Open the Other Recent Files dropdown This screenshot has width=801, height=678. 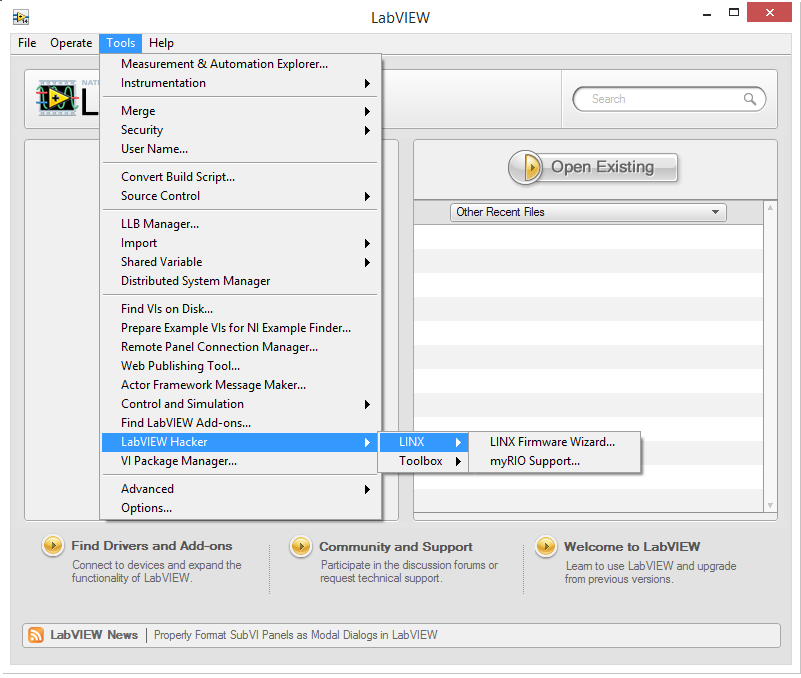point(588,212)
